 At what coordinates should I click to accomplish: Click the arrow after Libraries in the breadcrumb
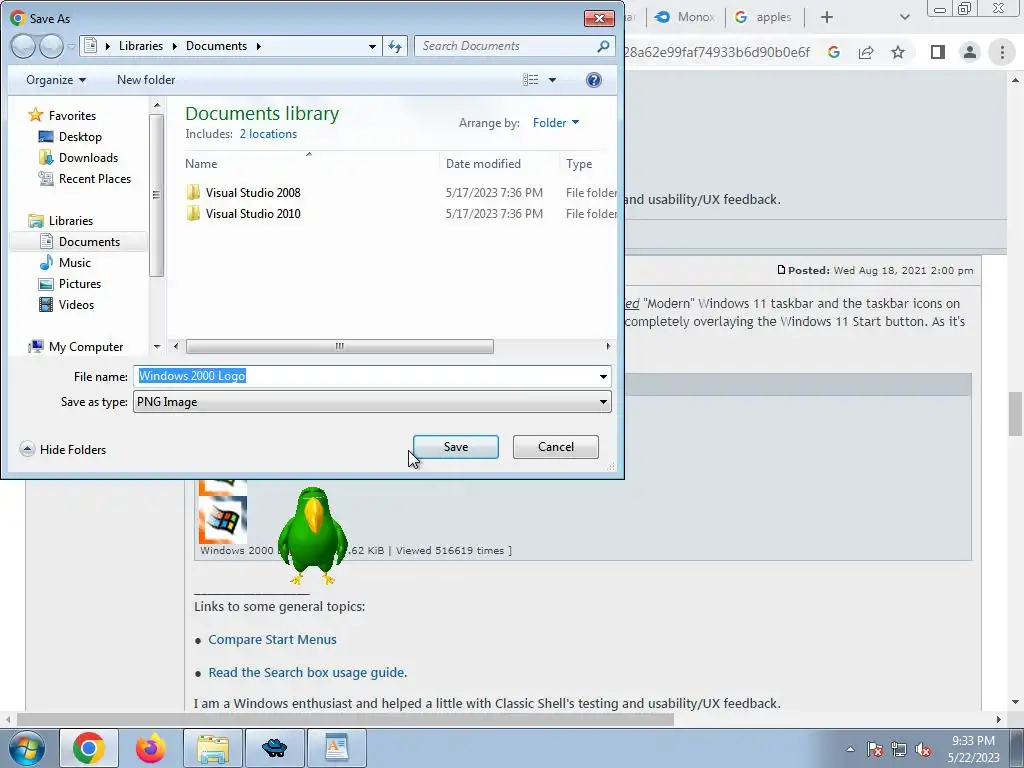(x=174, y=46)
